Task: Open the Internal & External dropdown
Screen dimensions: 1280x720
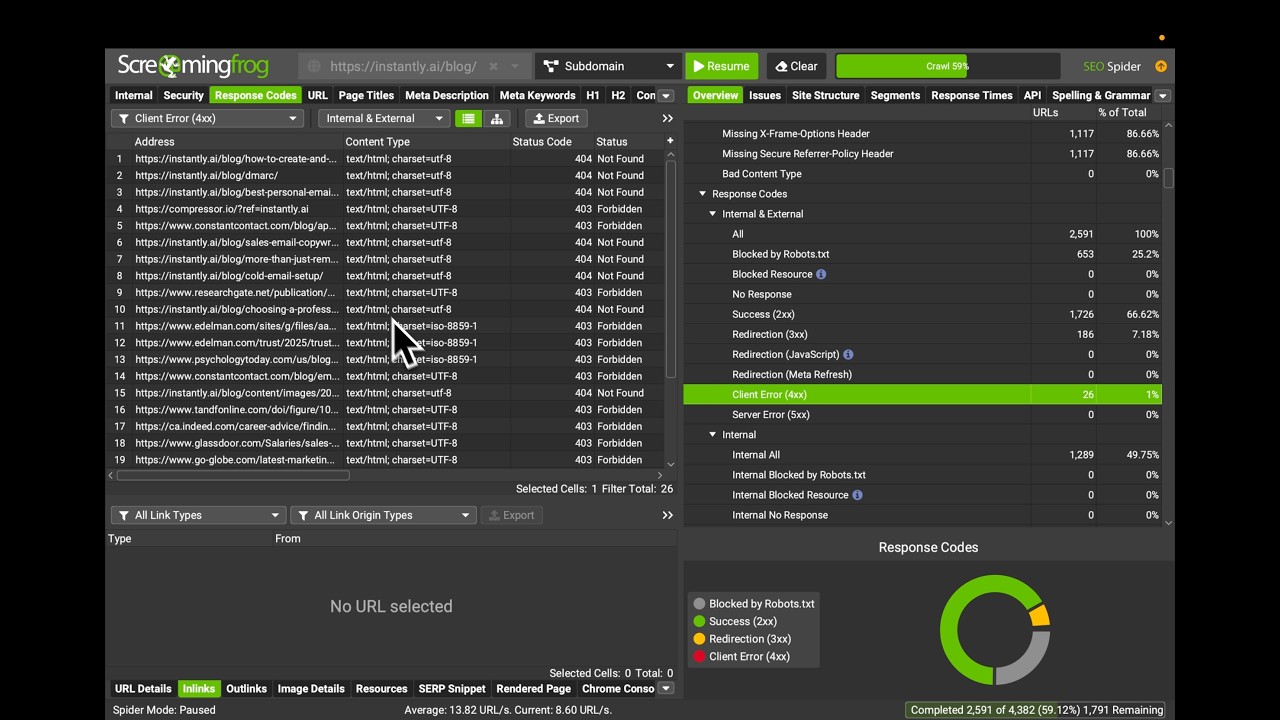Action: point(384,118)
